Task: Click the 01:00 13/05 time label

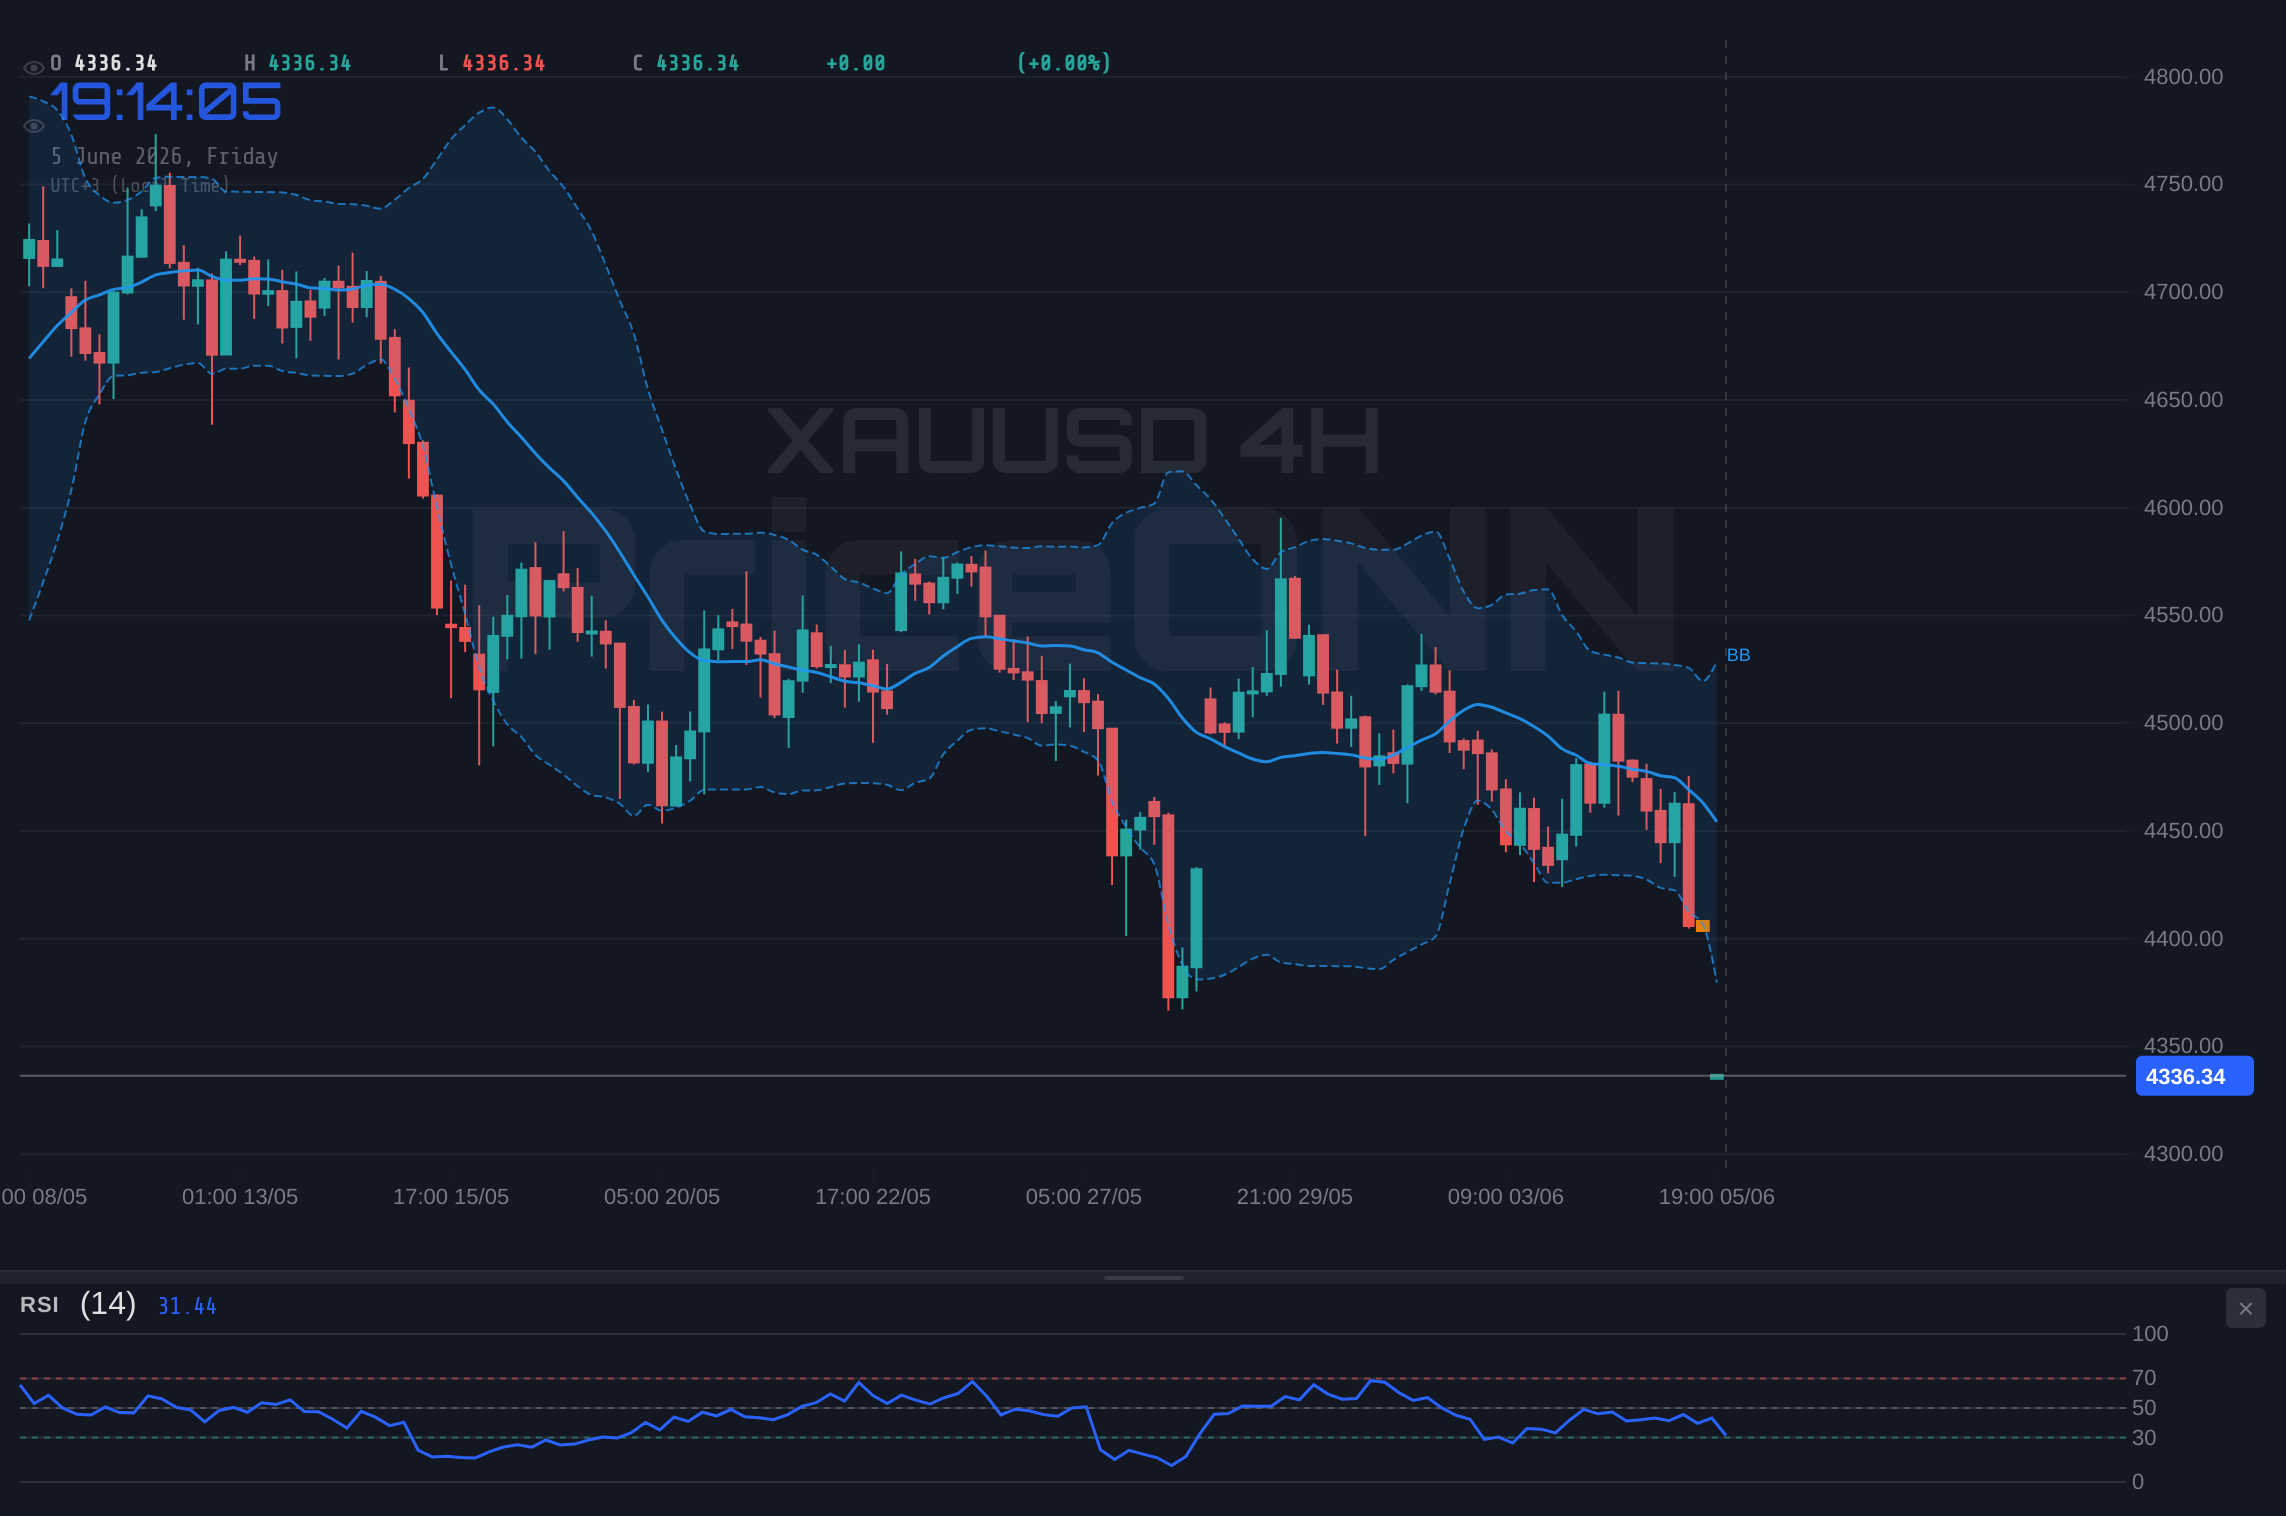Action: (x=240, y=1197)
